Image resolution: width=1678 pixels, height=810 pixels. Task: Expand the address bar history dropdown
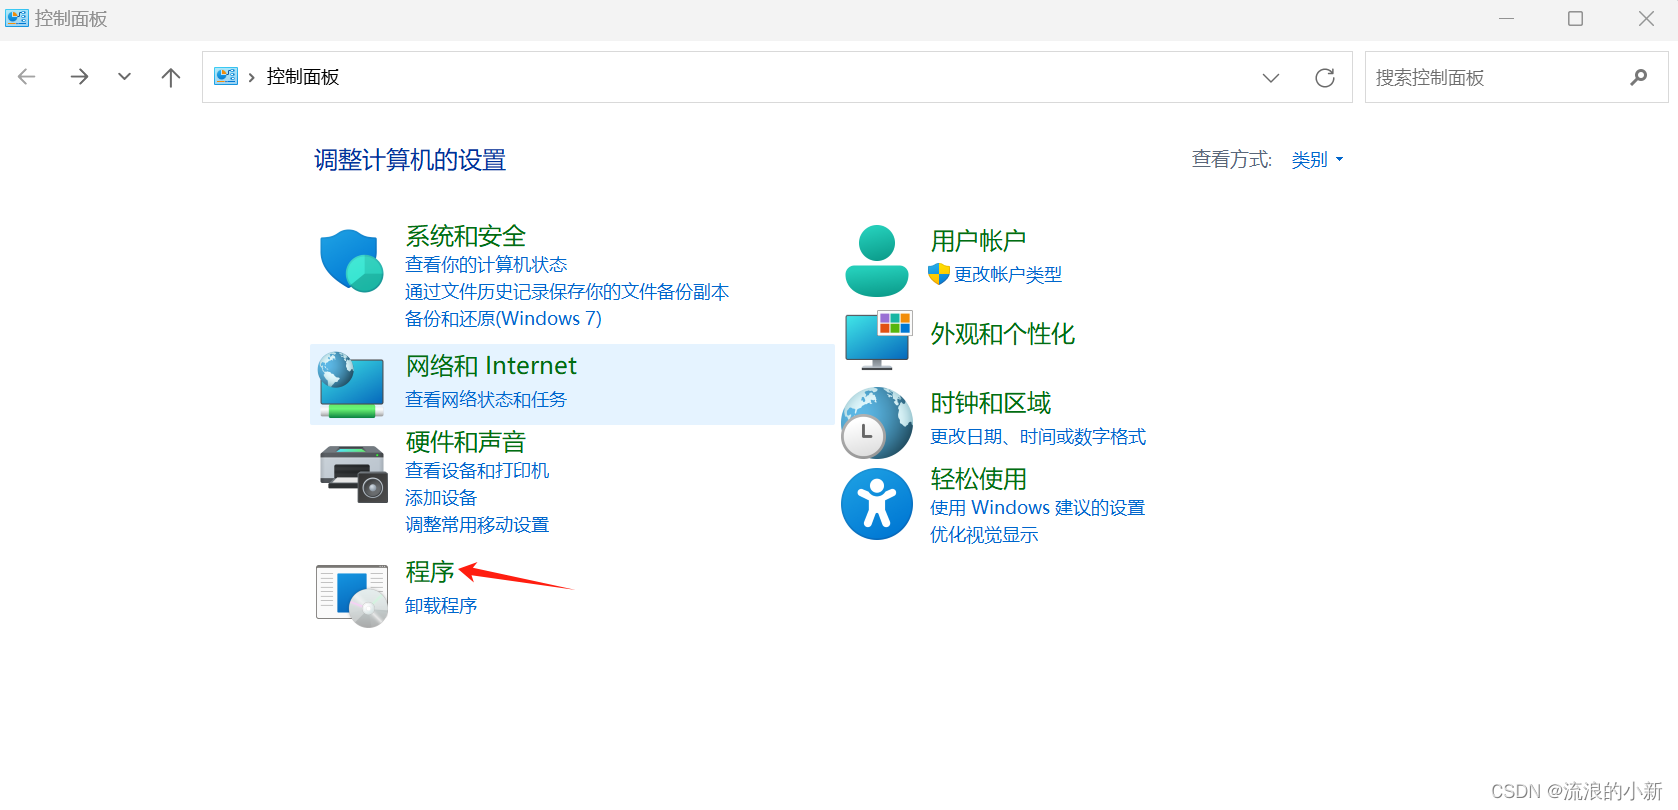1270,78
